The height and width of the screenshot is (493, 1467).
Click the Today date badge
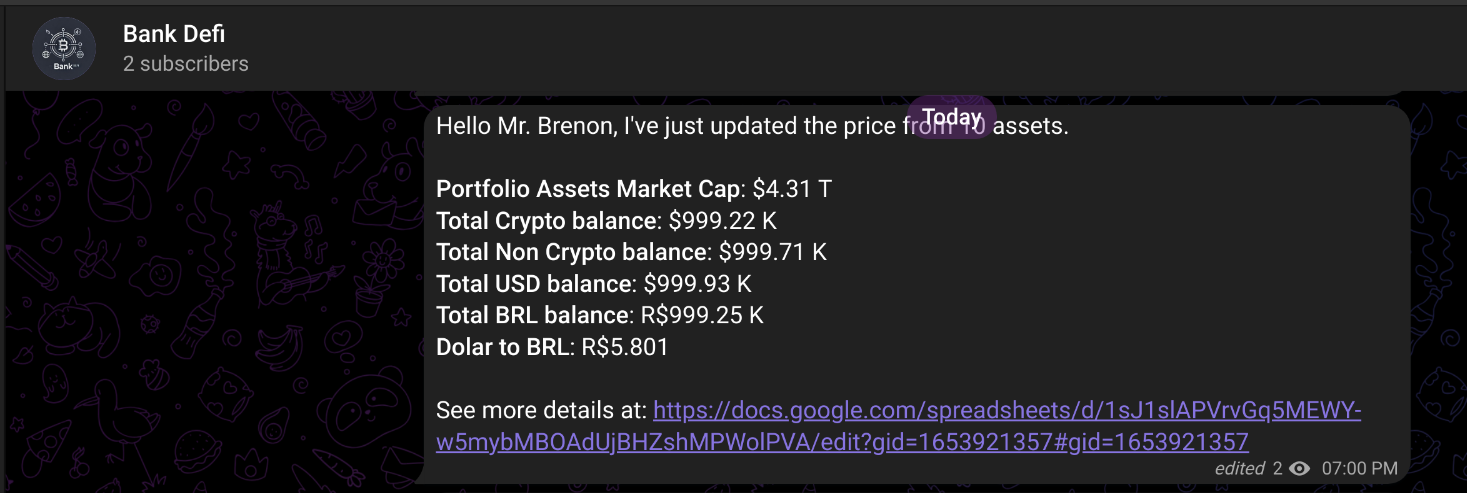click(952, 117)
